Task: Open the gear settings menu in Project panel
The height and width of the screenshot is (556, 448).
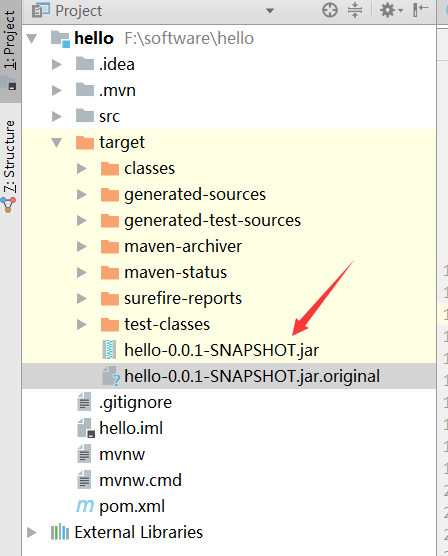Action: pos(391,10)
